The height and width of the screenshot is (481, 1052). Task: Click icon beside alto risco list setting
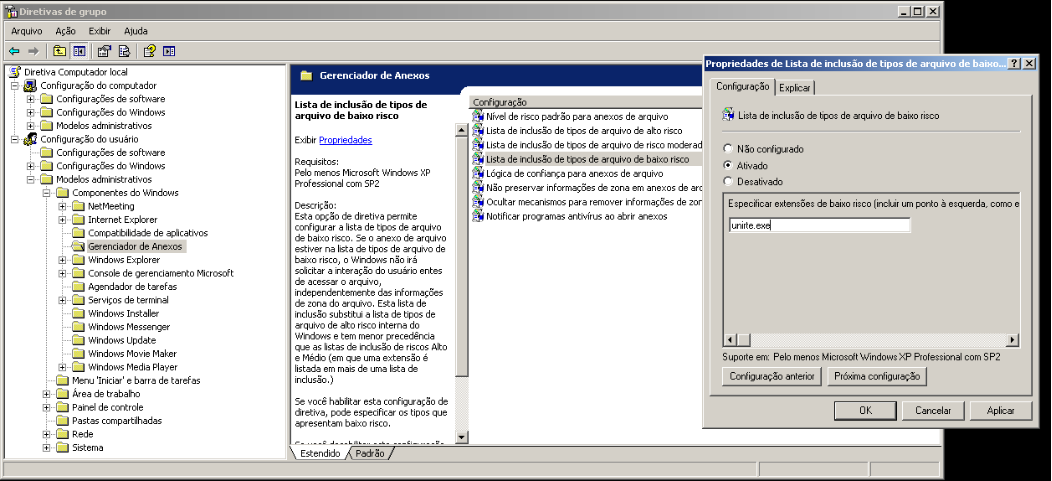point(478,130)
